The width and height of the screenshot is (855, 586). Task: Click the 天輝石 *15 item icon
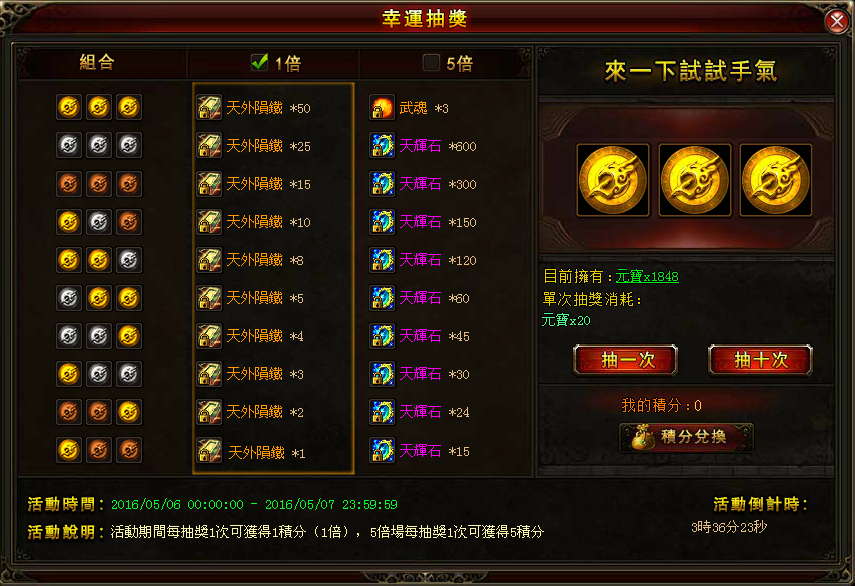pos(382,450)
